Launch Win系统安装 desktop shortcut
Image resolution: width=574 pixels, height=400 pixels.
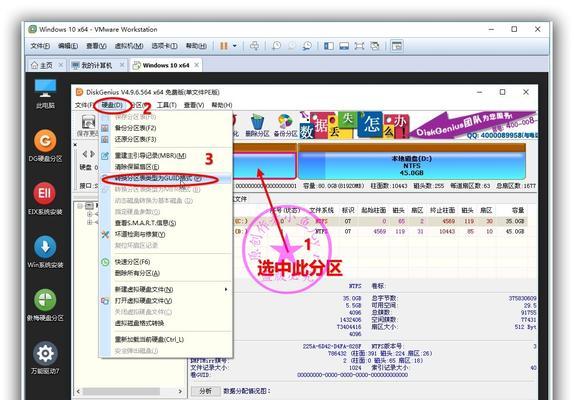tap(45, 252)
